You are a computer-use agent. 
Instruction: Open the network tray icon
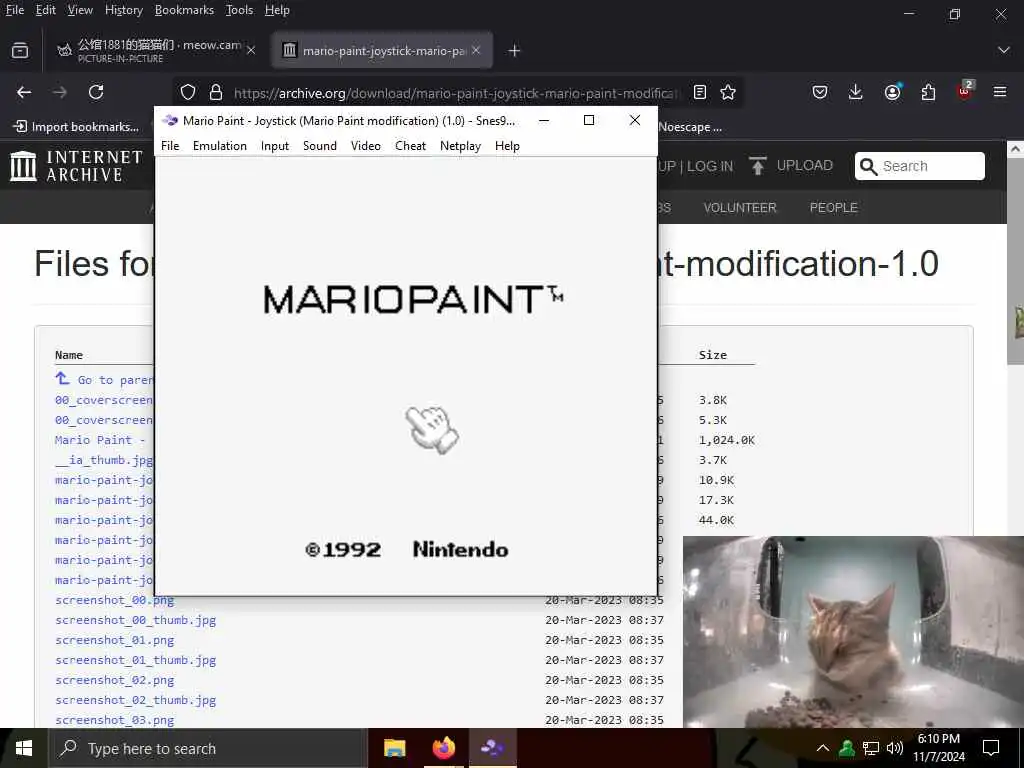tap(871, 748)
